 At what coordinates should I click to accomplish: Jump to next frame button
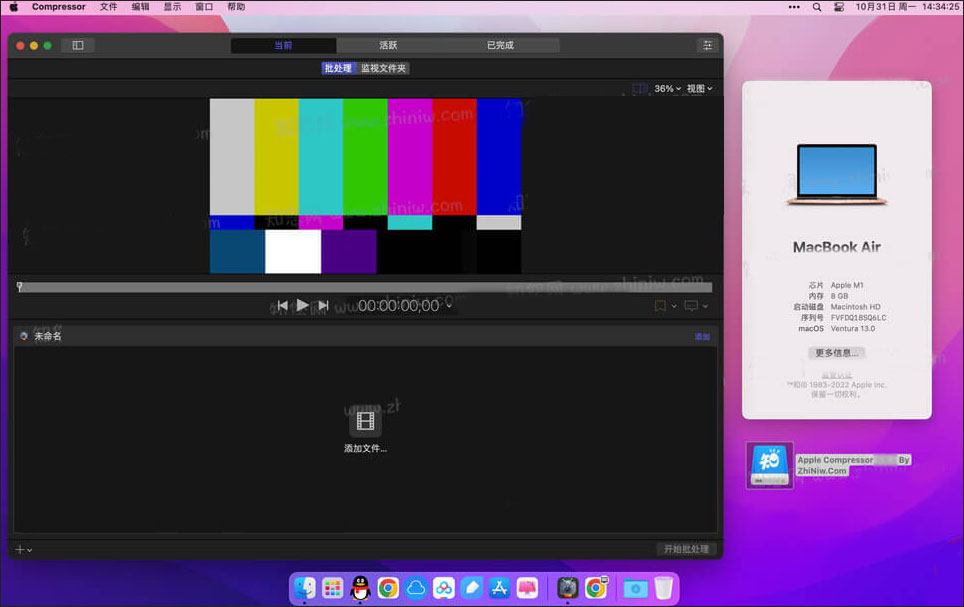pos(323,305)
